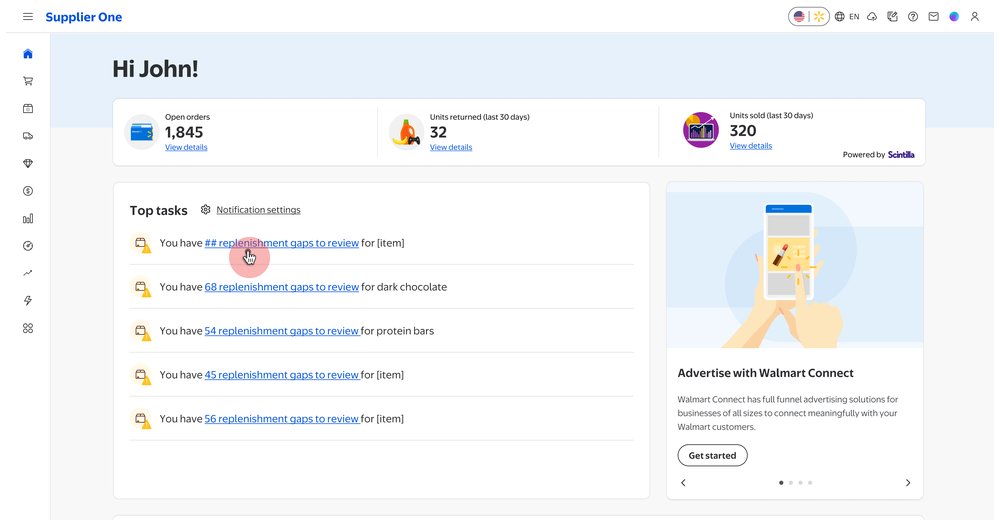View details for Open orders
The width and height of the screenshot is (1000, 520).
[186, 147]
